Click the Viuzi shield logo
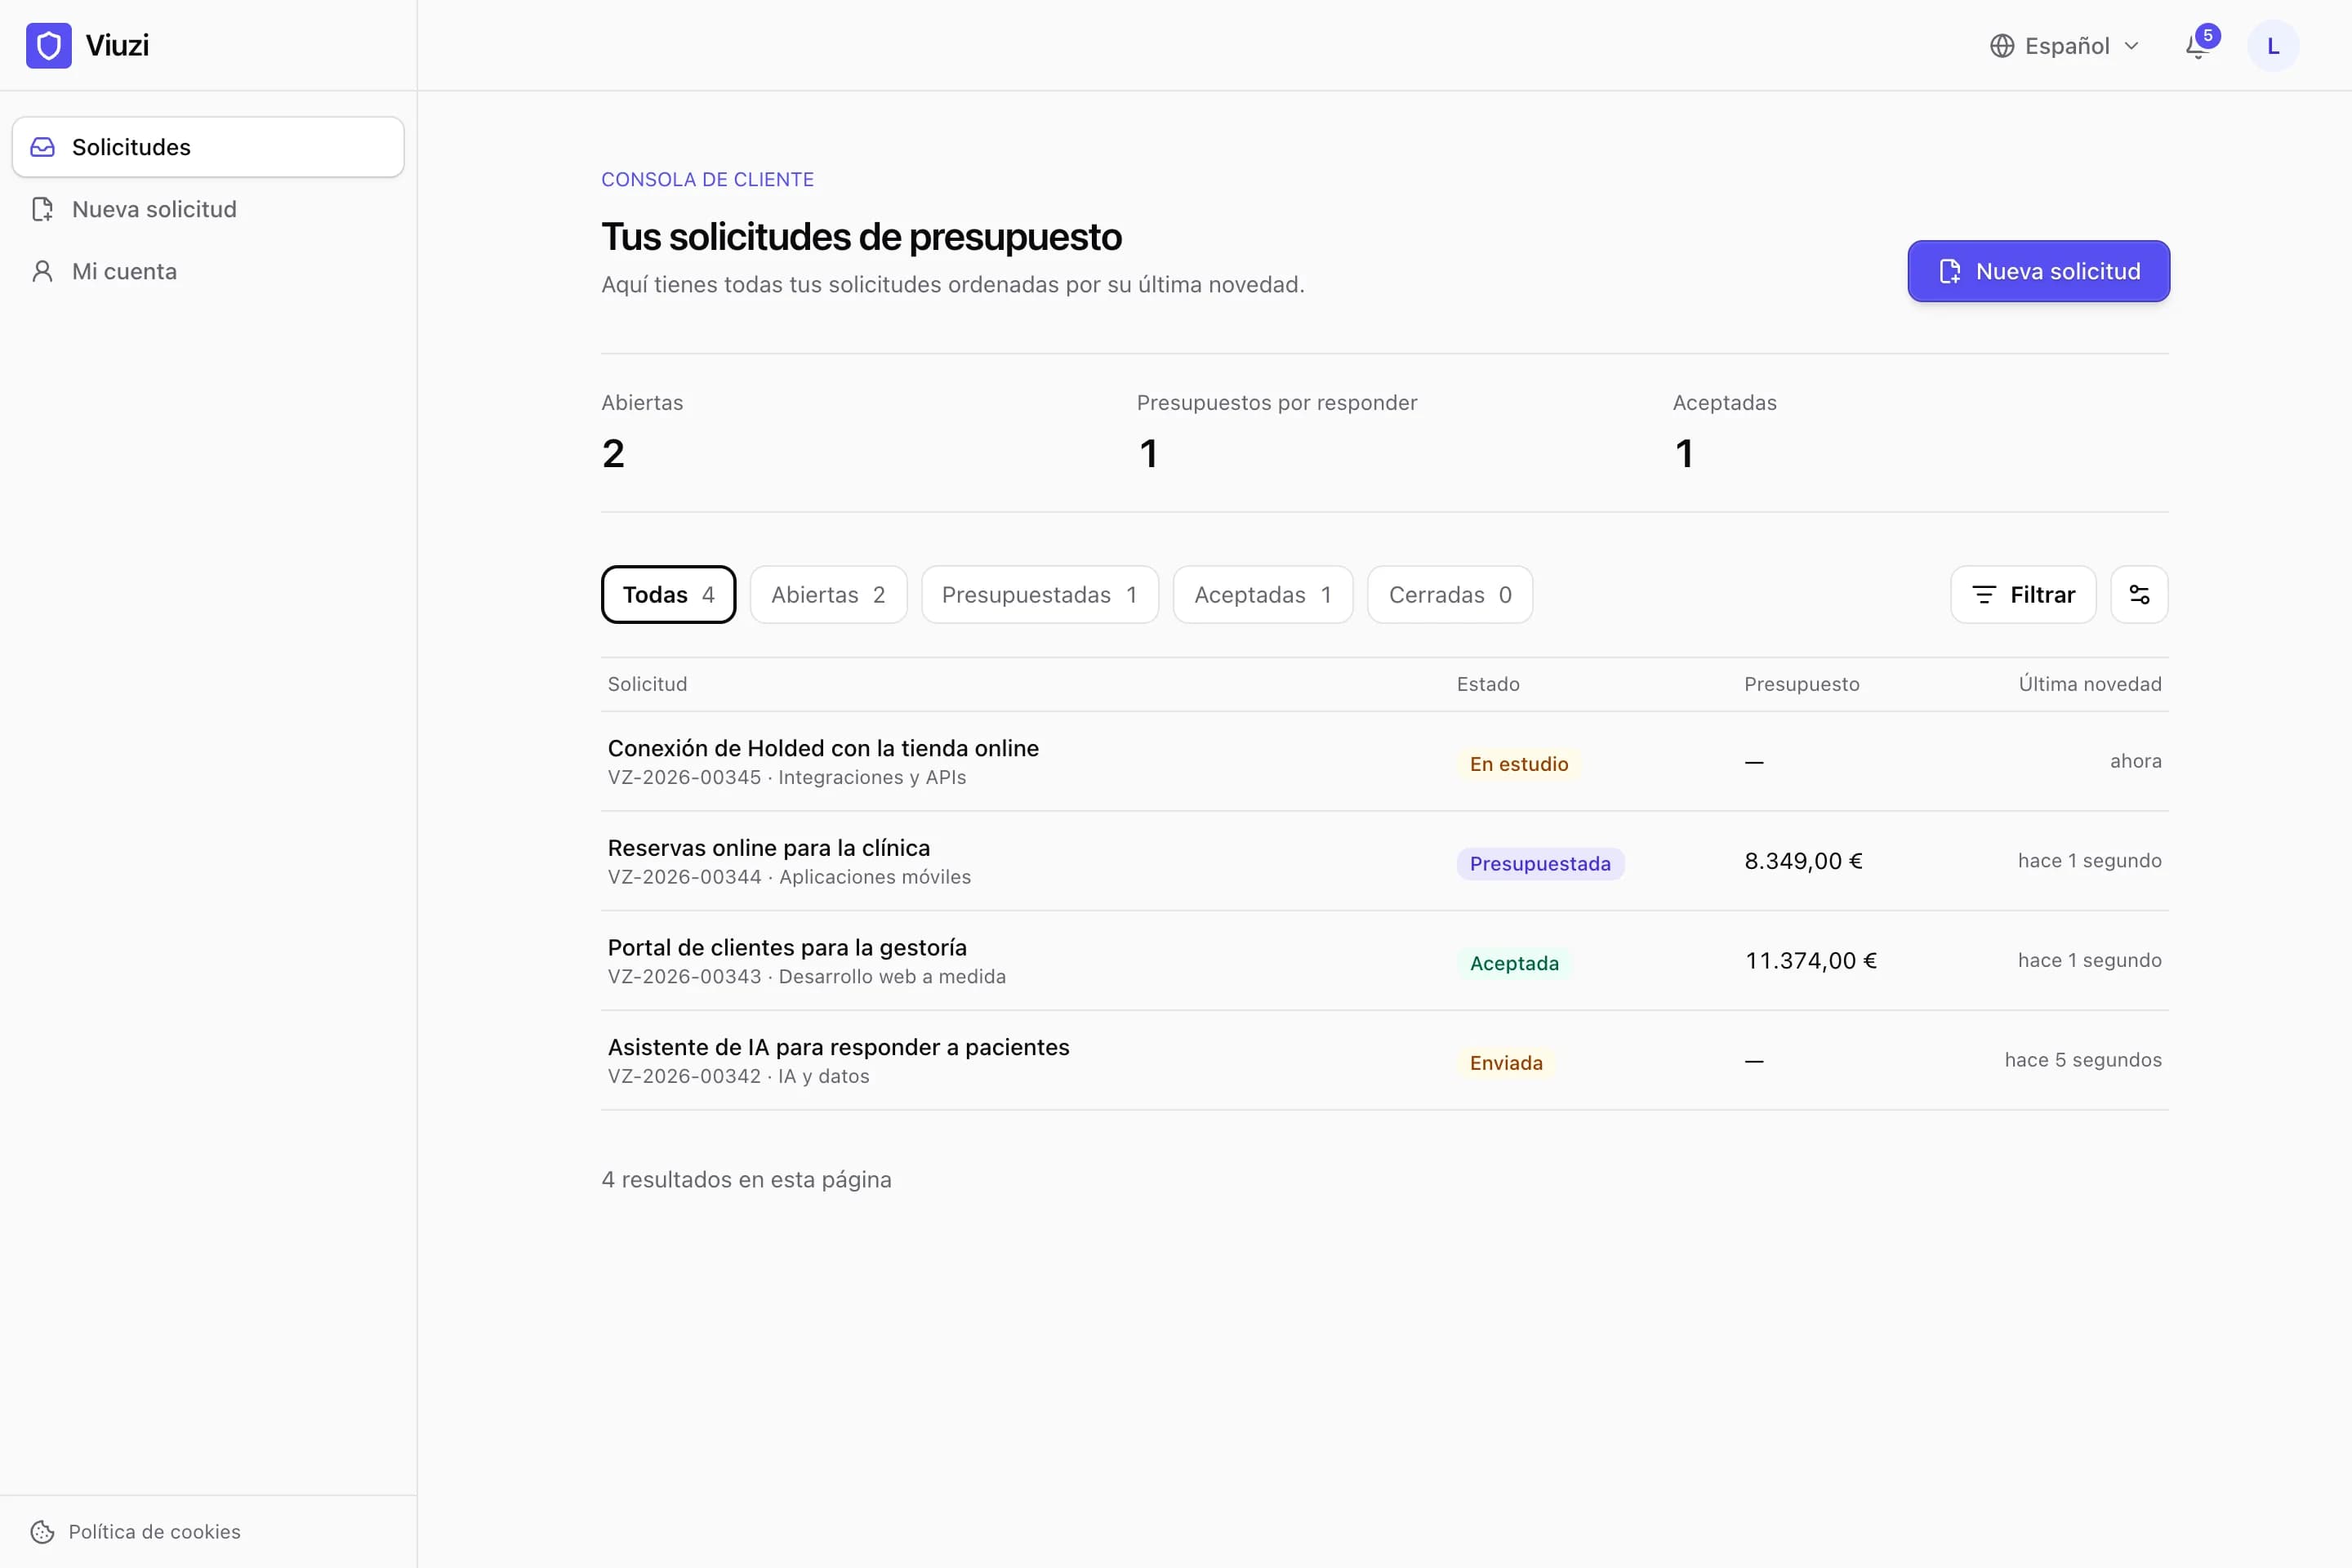 48,45
